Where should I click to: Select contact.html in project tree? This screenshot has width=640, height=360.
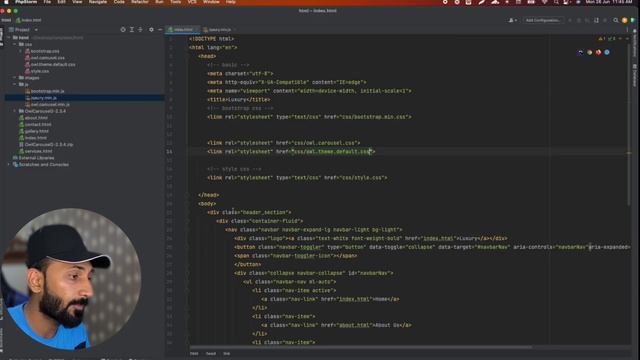(35, 124)
